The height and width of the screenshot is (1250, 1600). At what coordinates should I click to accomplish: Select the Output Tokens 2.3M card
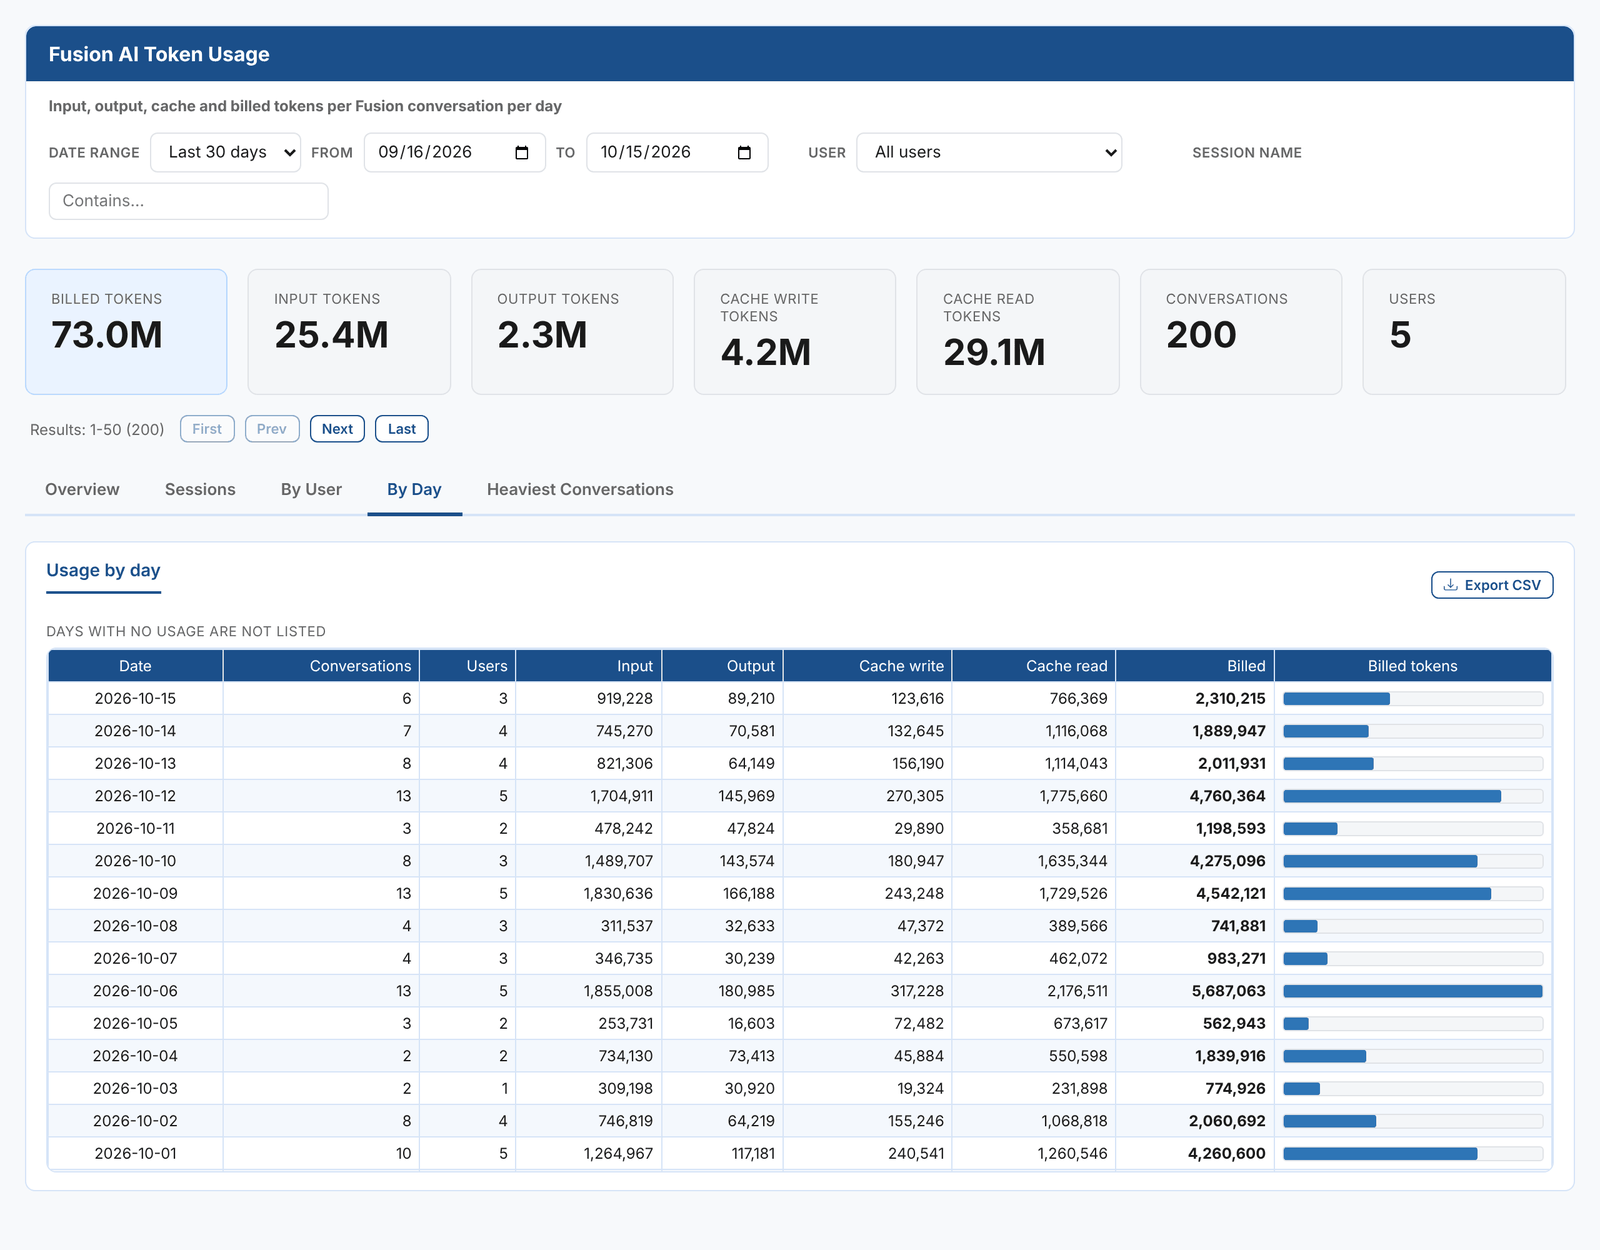(572, 332)
